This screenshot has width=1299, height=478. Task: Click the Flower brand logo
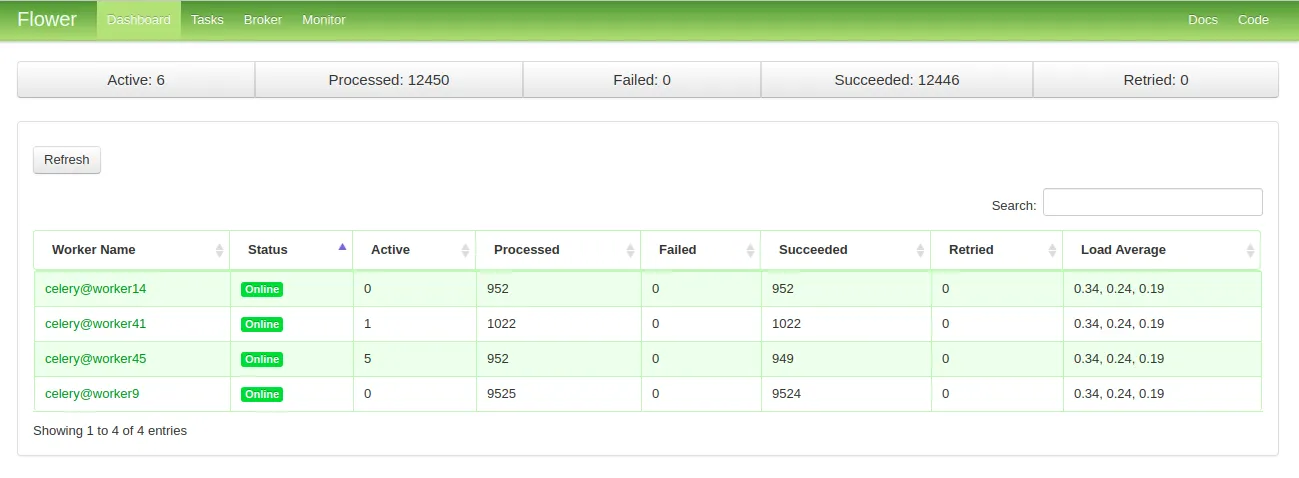(x=47, y=19)
